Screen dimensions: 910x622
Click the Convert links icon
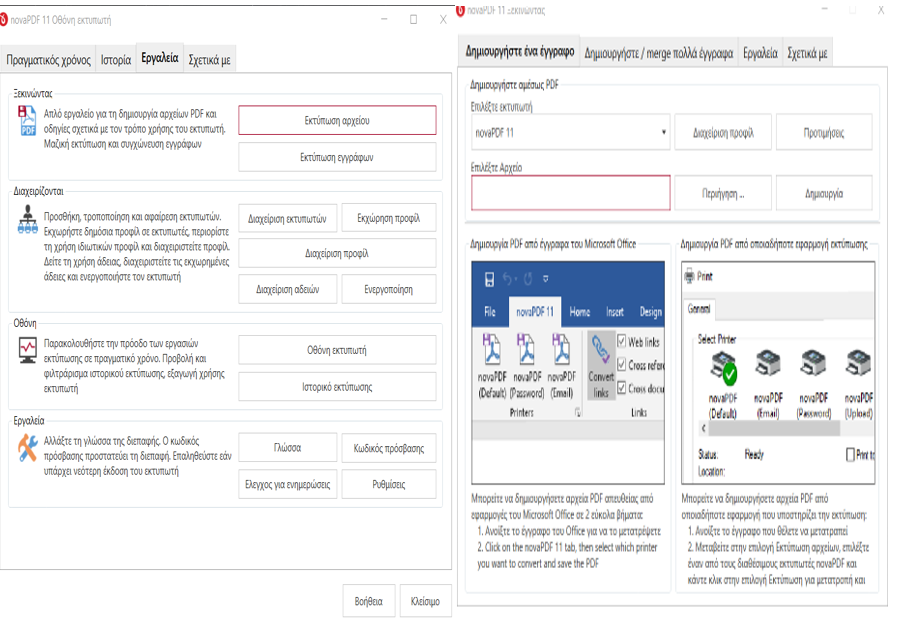click(x=601, y=366)
